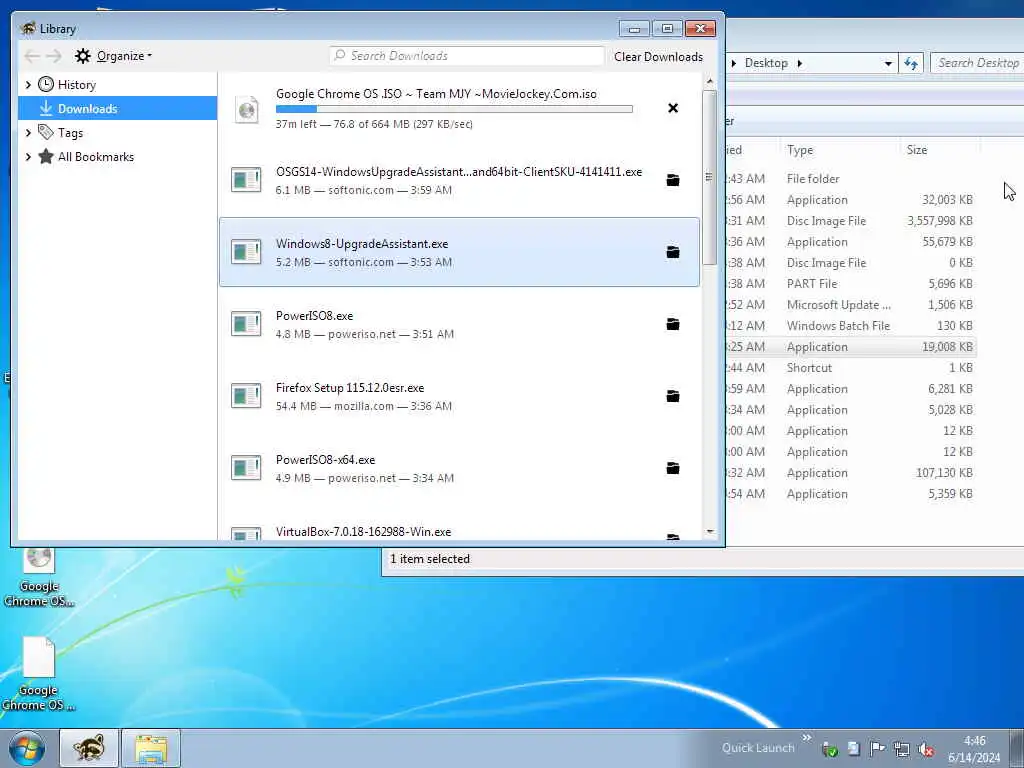Screen dimensions: 1024x768
Task: Open containing folder for OSGS14-WindowsUpgradeAssistant download
Action: (x=673, y=180)
